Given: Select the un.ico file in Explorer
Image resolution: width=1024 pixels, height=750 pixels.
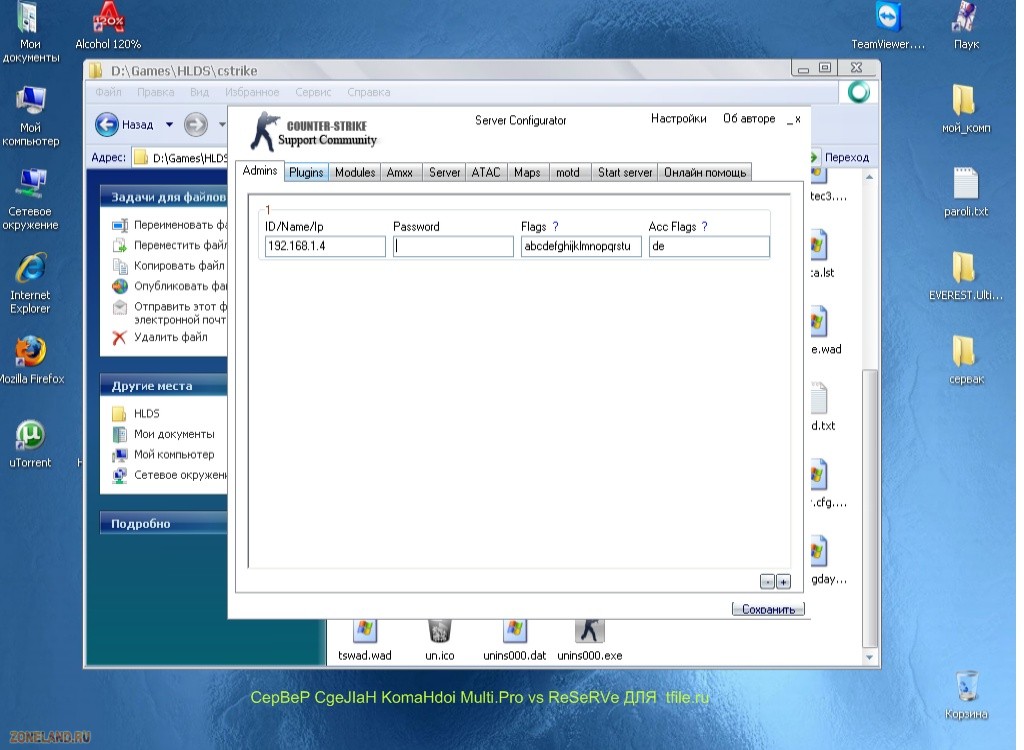Looking at the screenshot, I should (x=440, y=641).
